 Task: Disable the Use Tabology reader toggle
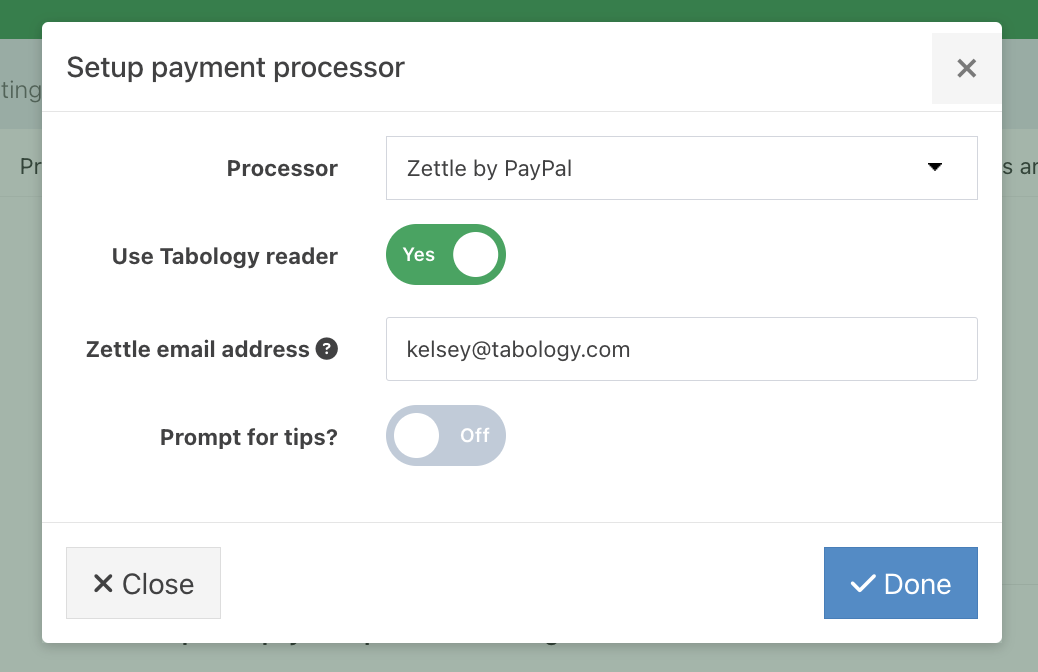tap(446, 255)
